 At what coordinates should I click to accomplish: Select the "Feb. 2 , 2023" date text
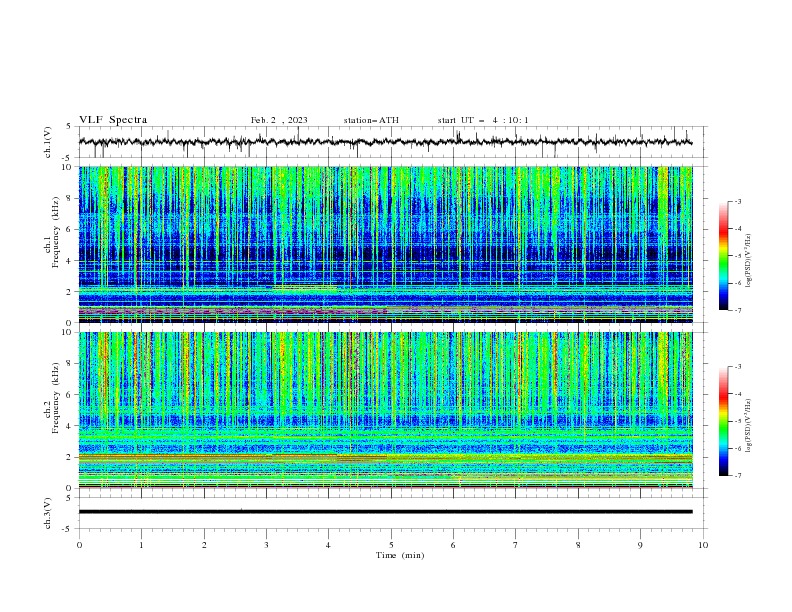tap(279, 120)
